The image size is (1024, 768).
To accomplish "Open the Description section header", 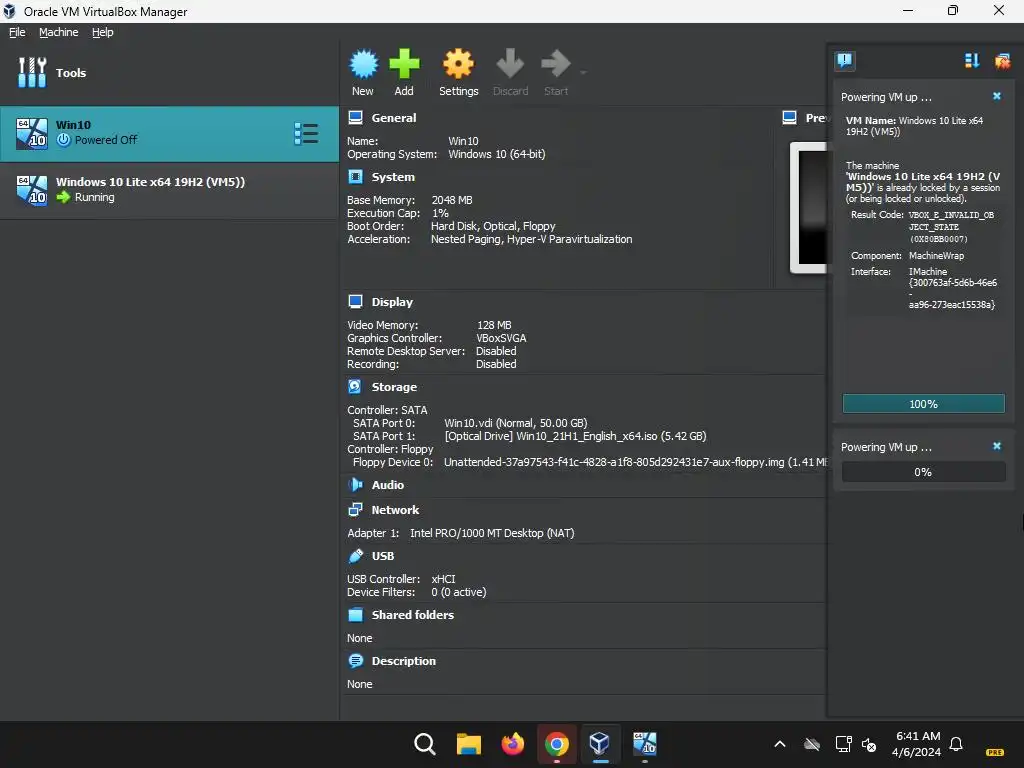I will pyautogui.click(x=404, y=661).
